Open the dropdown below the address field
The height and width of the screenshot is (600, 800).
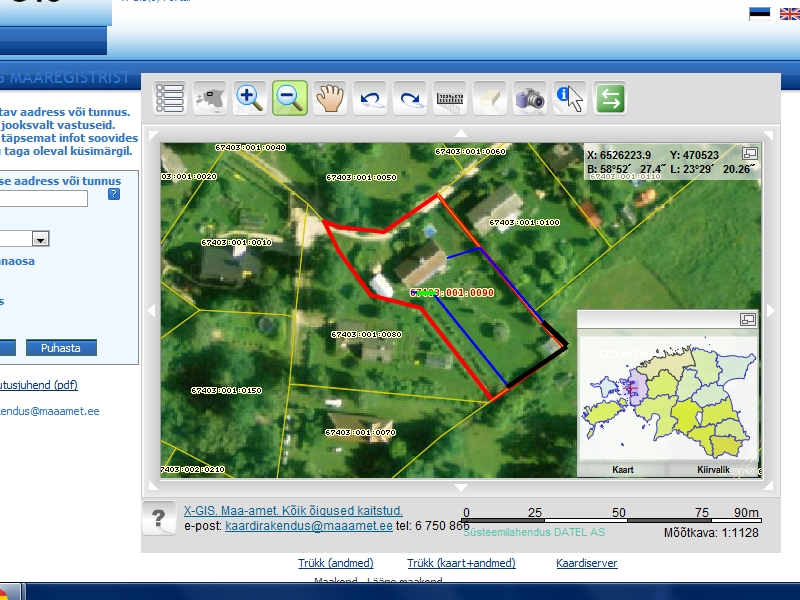coord(40,239)
